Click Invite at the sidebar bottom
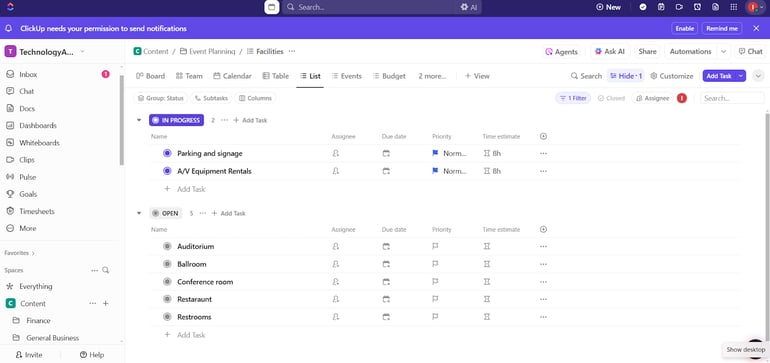Screen dimensions: 770x363 tap(29, 355)
